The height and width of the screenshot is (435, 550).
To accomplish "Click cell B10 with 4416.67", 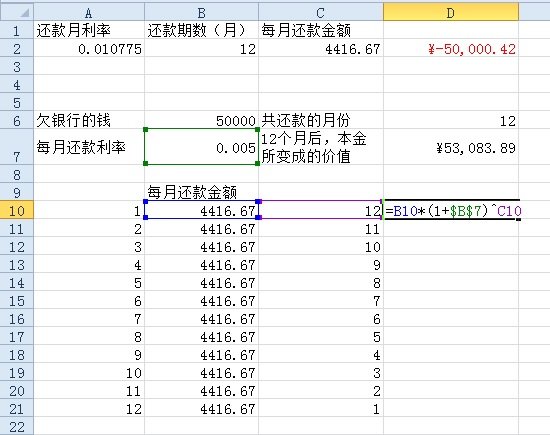I will pyautogui.click(x=201, y=210).
